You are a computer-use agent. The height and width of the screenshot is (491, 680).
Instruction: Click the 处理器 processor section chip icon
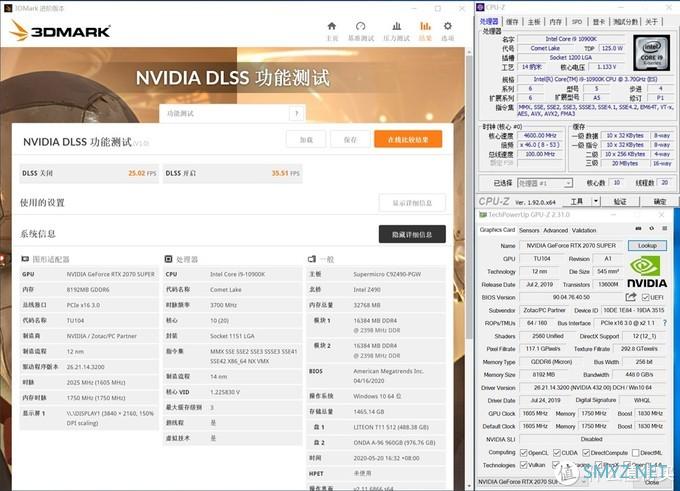click(168, 259)
